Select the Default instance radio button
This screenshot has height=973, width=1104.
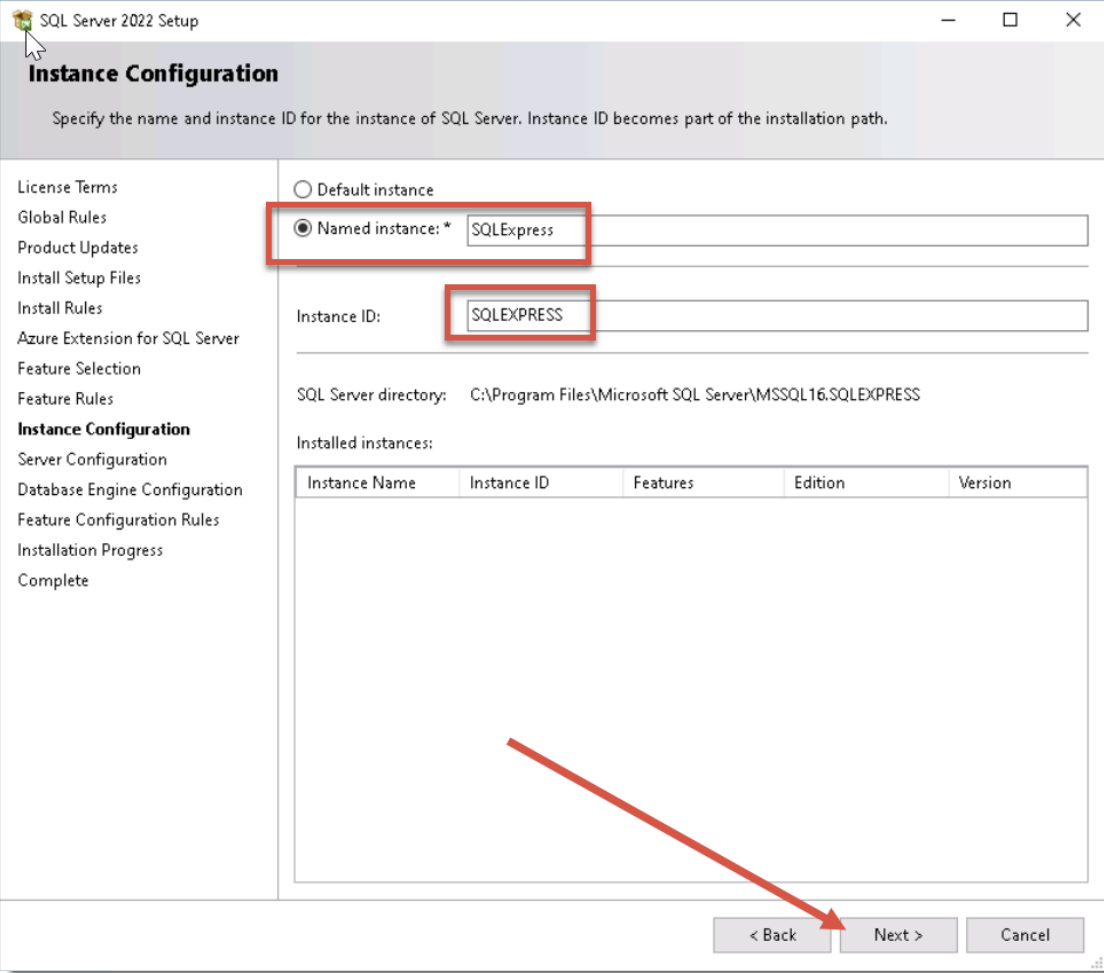(303, 189)
